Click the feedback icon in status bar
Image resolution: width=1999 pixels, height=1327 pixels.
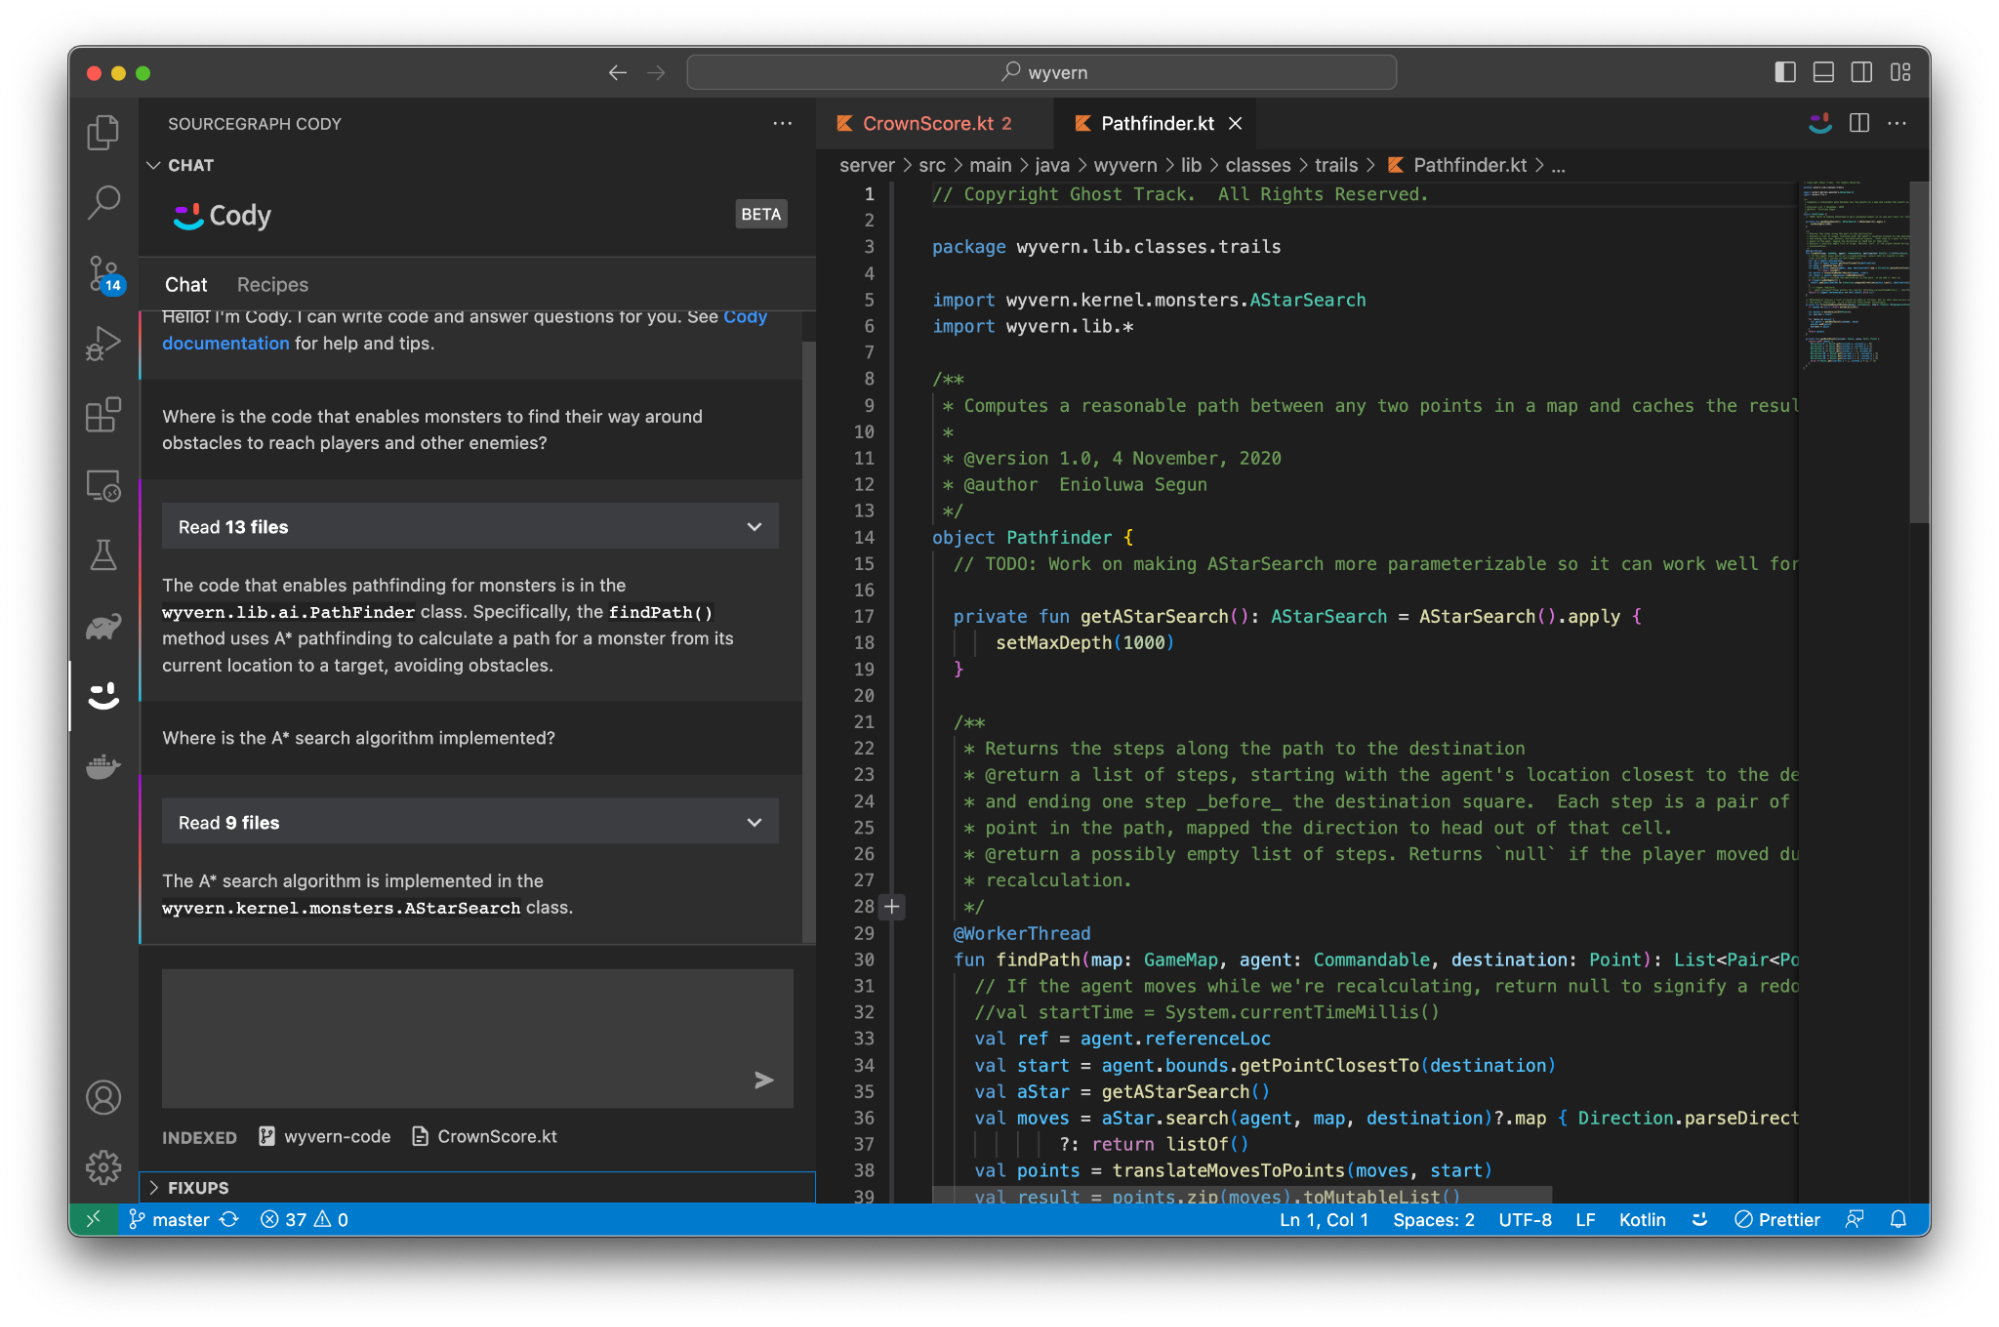point(1855,1219)
